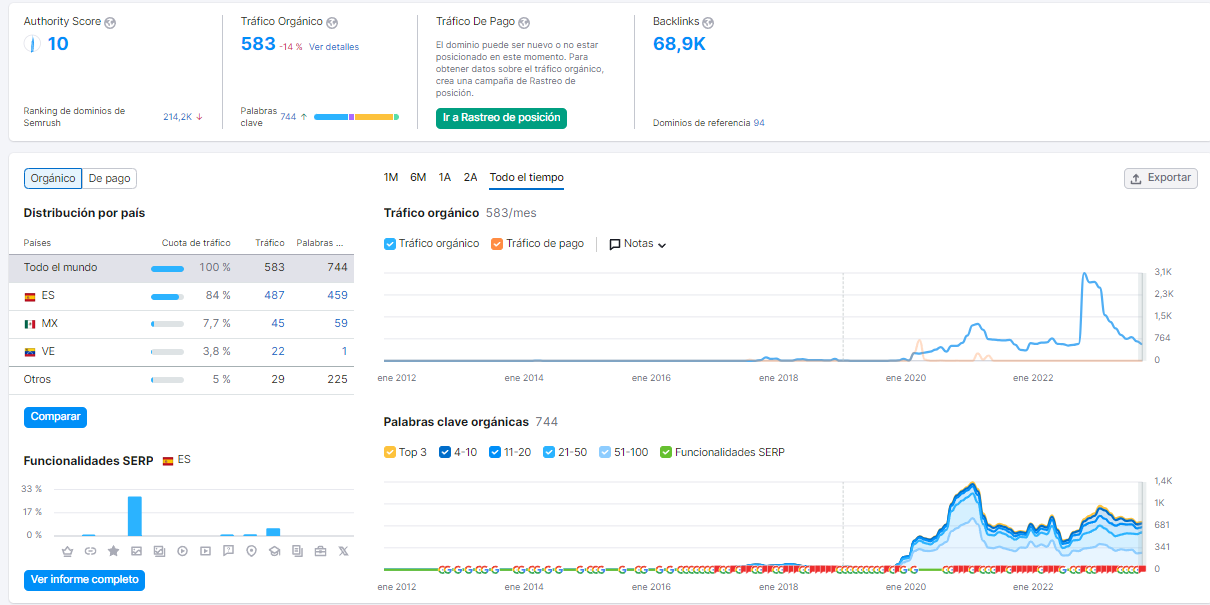Click the Venezuela flag in VE row
The width and height of the screenshot is (1210, 605).
30,352
